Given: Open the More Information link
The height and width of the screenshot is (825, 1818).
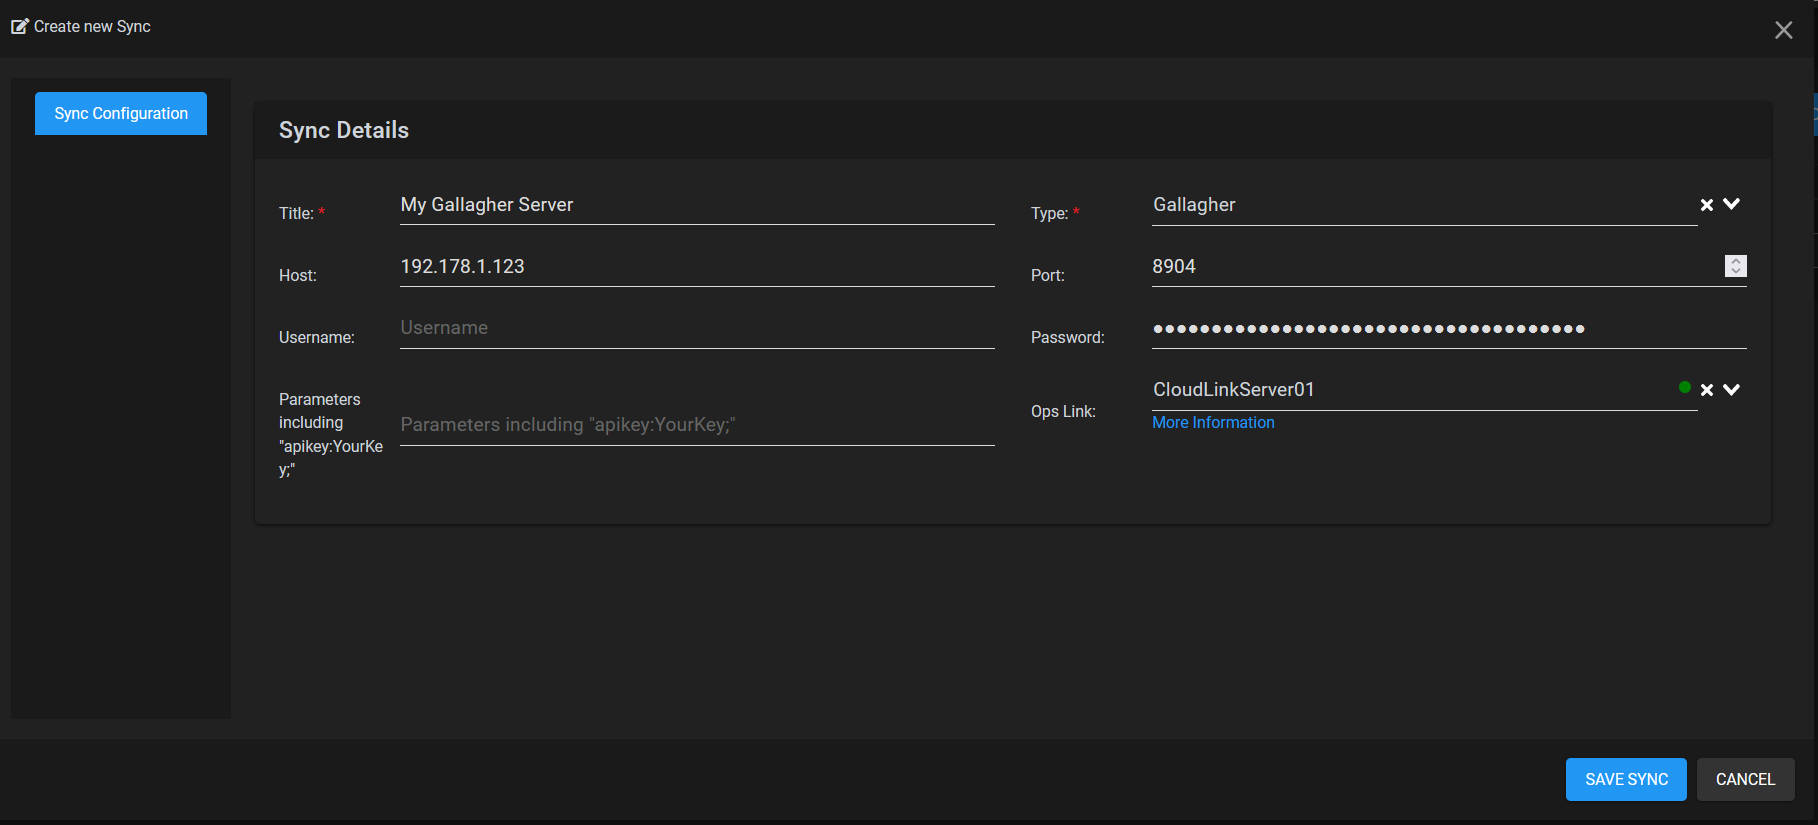Looking at the screenshot, I should coord(1213,423).
